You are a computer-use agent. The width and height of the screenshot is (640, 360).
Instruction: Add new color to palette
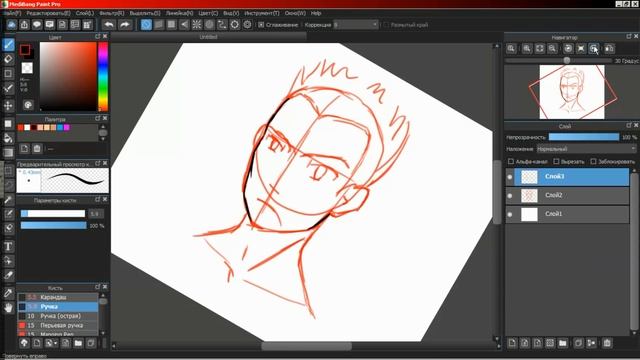tap(24, 149)
